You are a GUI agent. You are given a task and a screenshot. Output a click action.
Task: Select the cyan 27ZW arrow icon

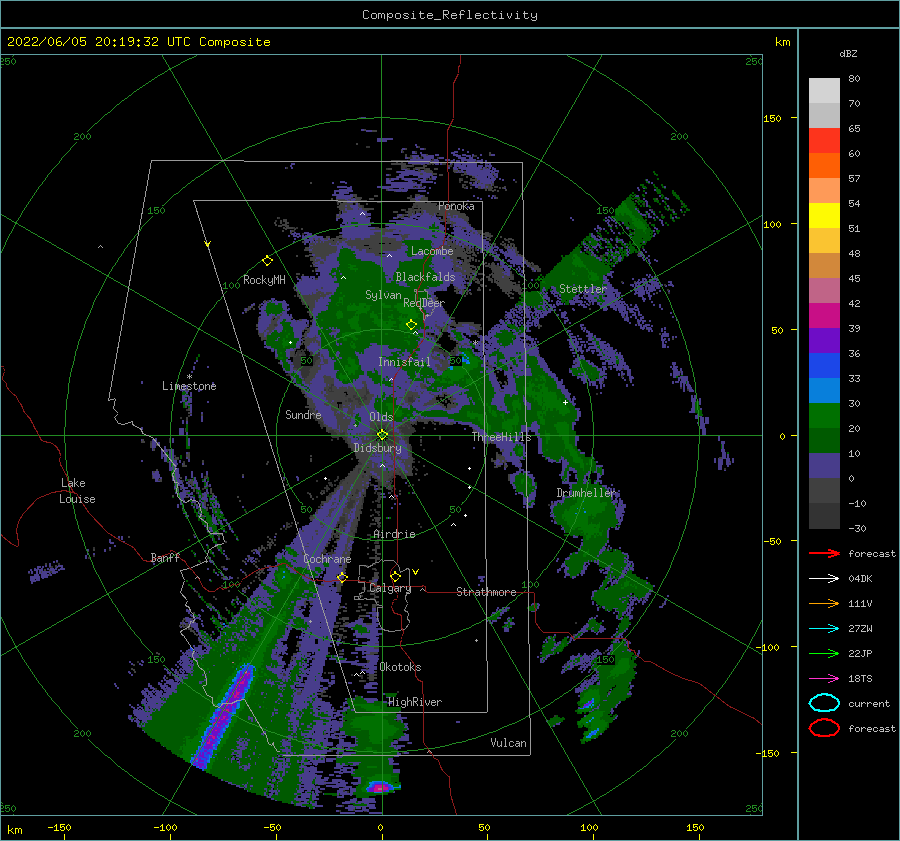point(824,629)
